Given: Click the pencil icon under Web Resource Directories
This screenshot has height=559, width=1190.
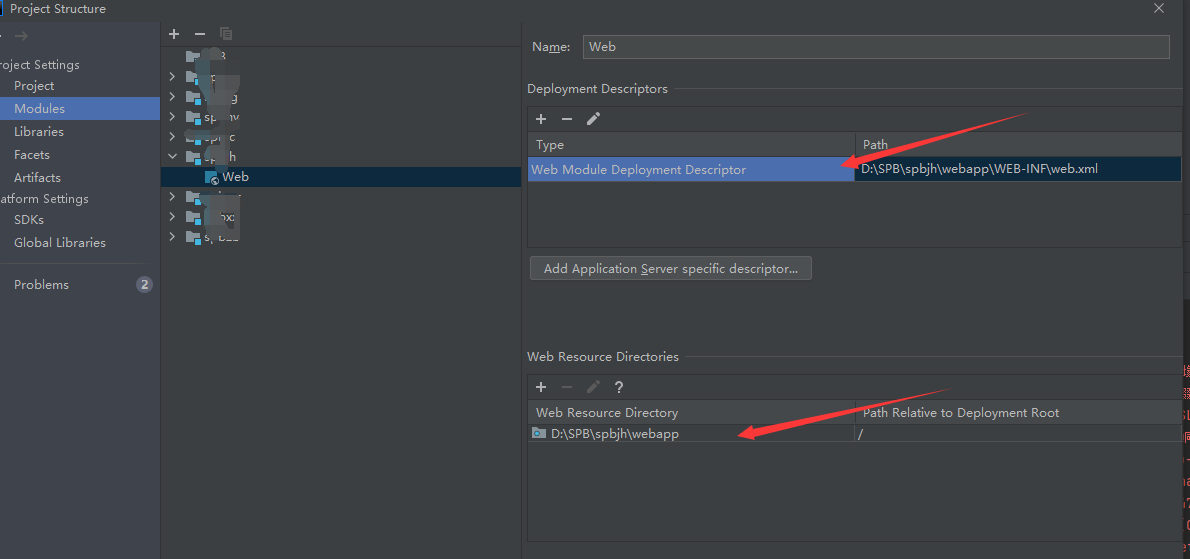Looking at the screenshot, I should point(593,387).
